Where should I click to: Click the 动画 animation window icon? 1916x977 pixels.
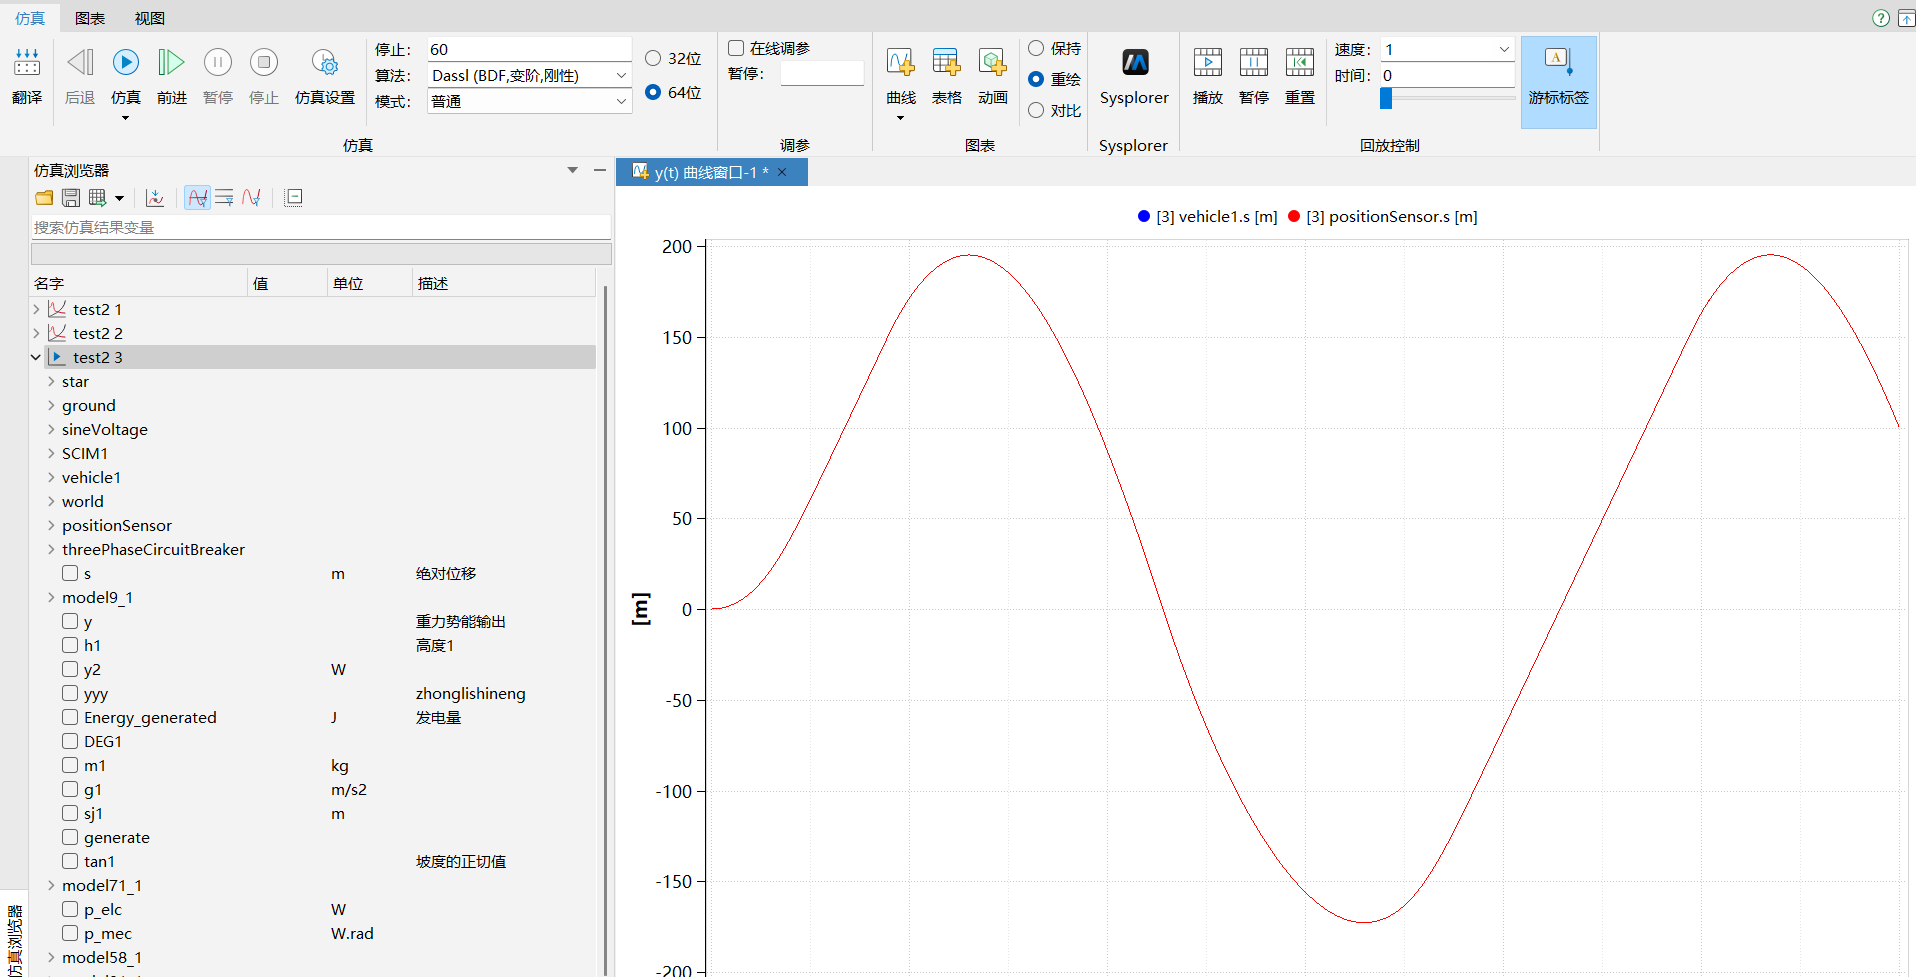(993, 64)
